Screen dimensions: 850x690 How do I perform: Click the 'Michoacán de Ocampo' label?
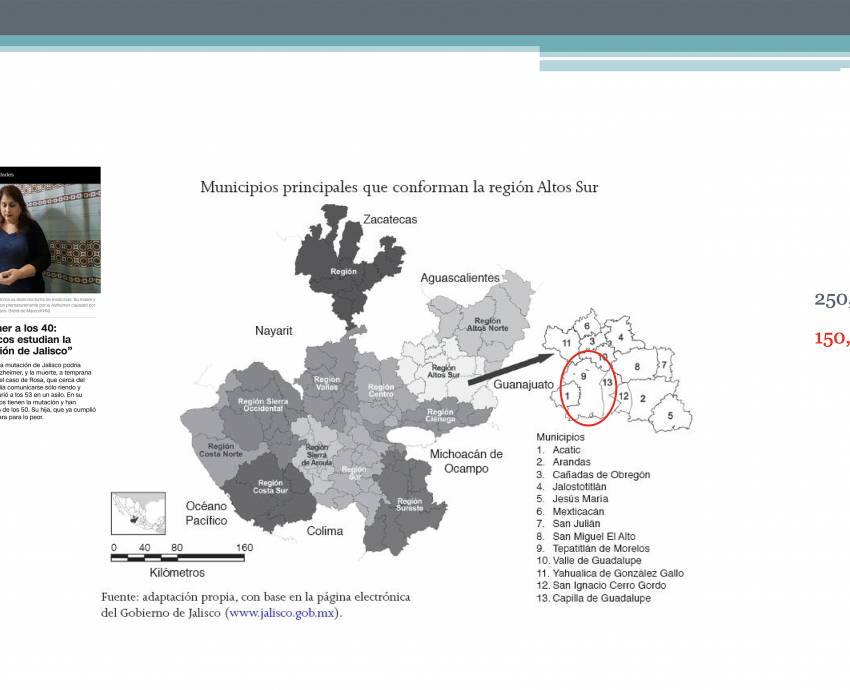[x=466, y=461]
